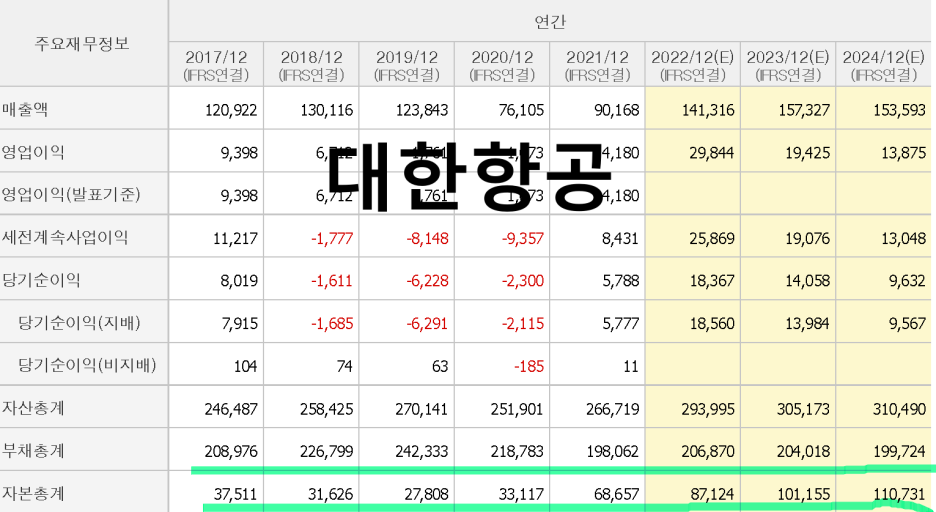Select the 2022/12(E) column header
This screenshot has height=512, width=936.
(x=692, y=65)
